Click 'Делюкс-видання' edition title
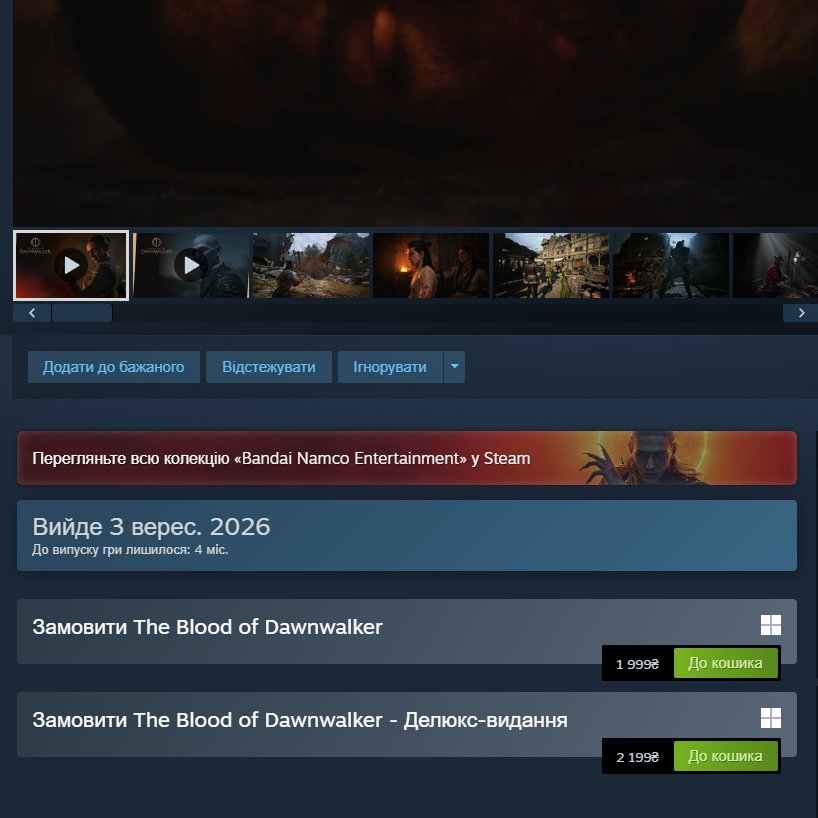The image size is (818, 818). click(x=300, y=720)
